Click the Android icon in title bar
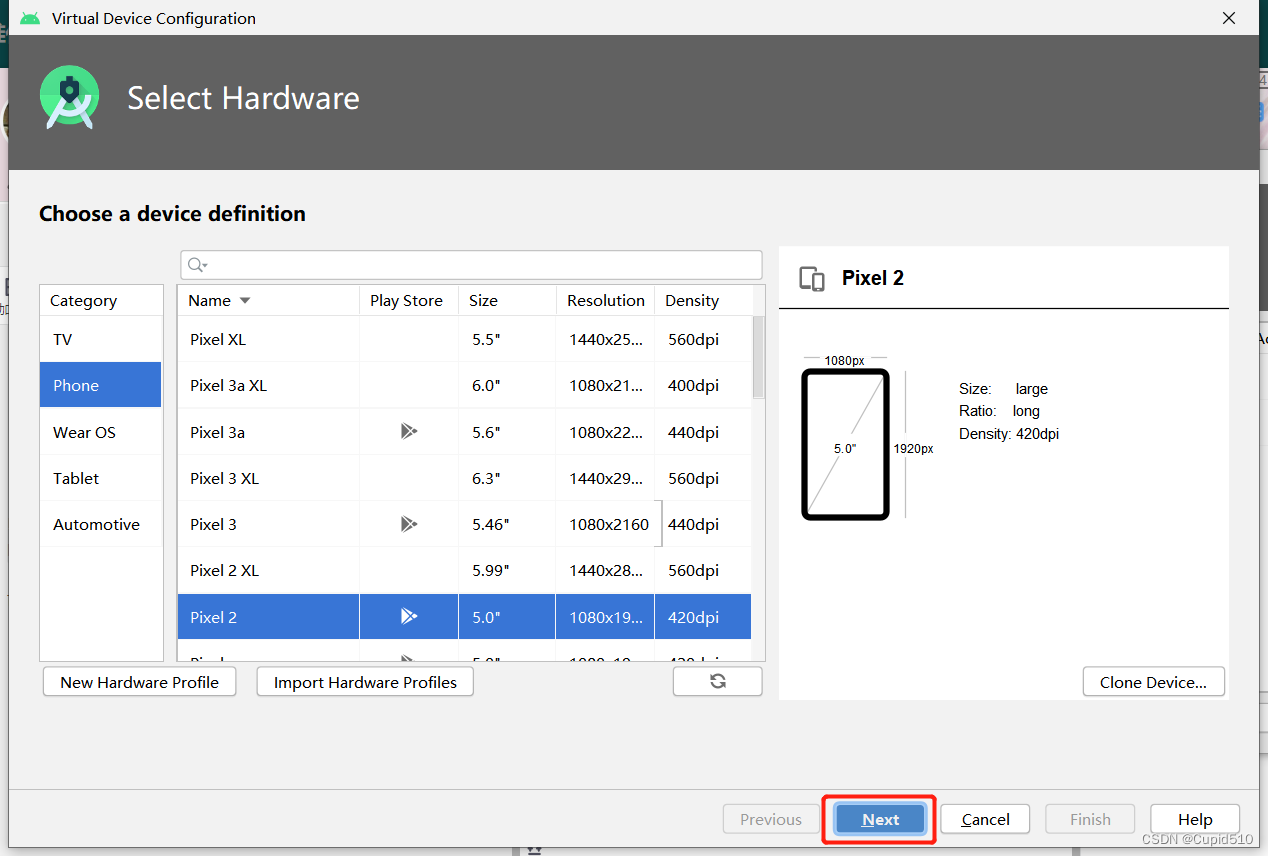This screenshot has height=856, width=1268. [30, 18]
